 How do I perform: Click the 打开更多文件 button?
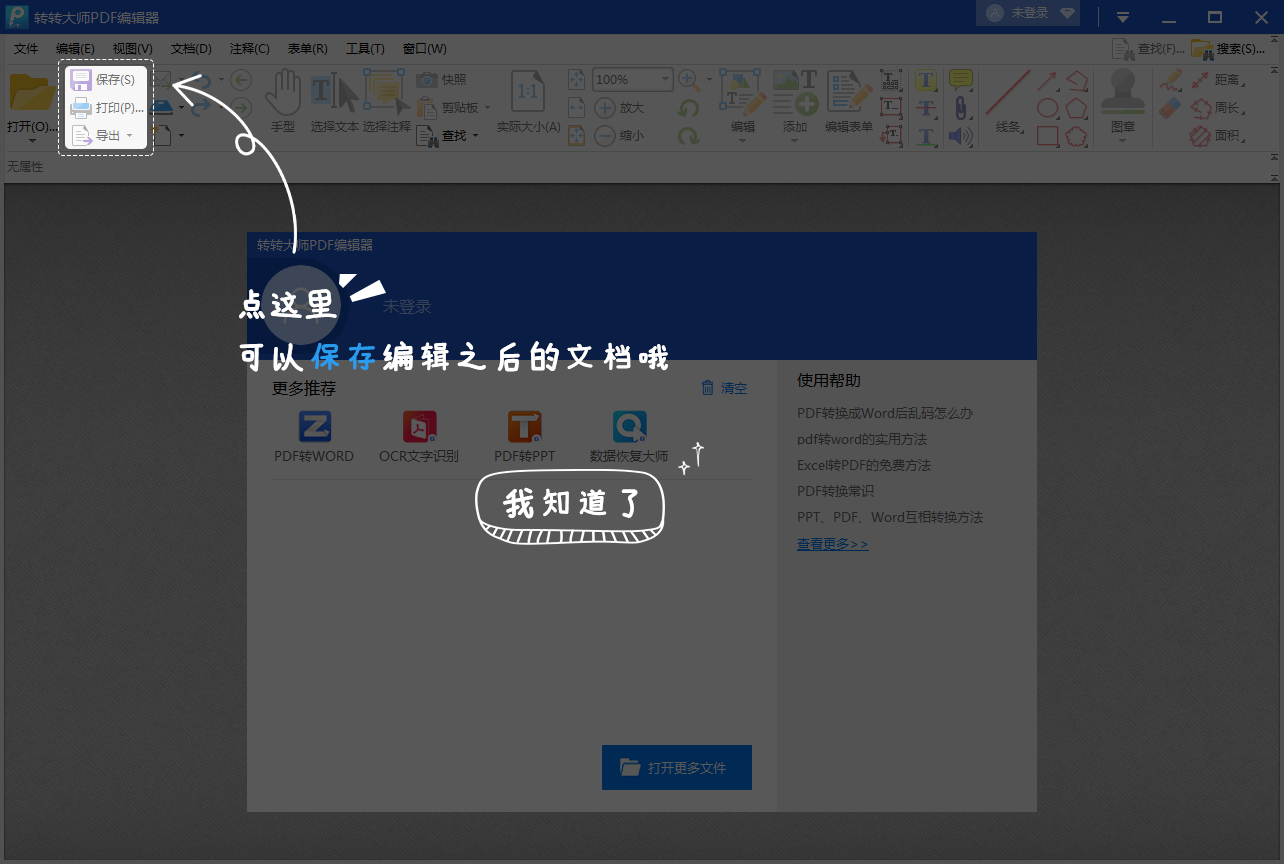tap(677, 767)
